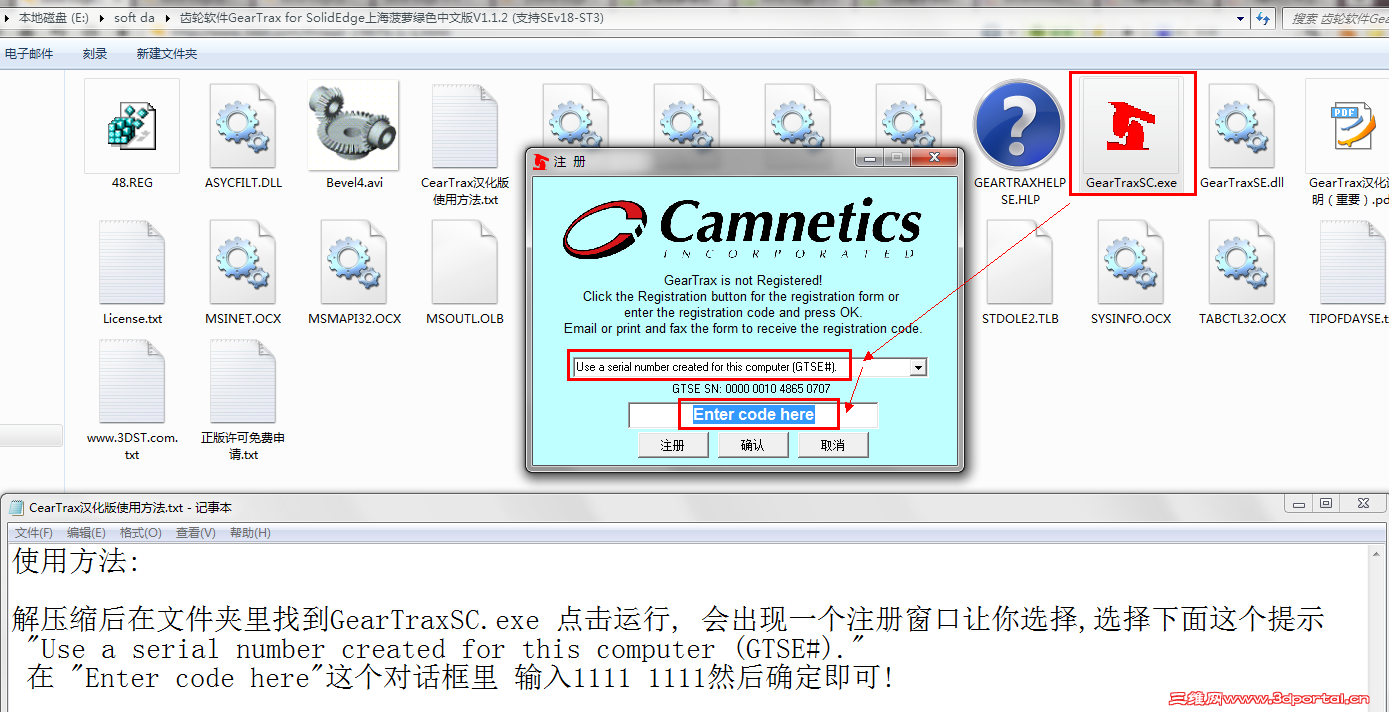This screenshot has height=712, width=1389.
Task: Select the License.txt file icon
Action: coord(132,262)
